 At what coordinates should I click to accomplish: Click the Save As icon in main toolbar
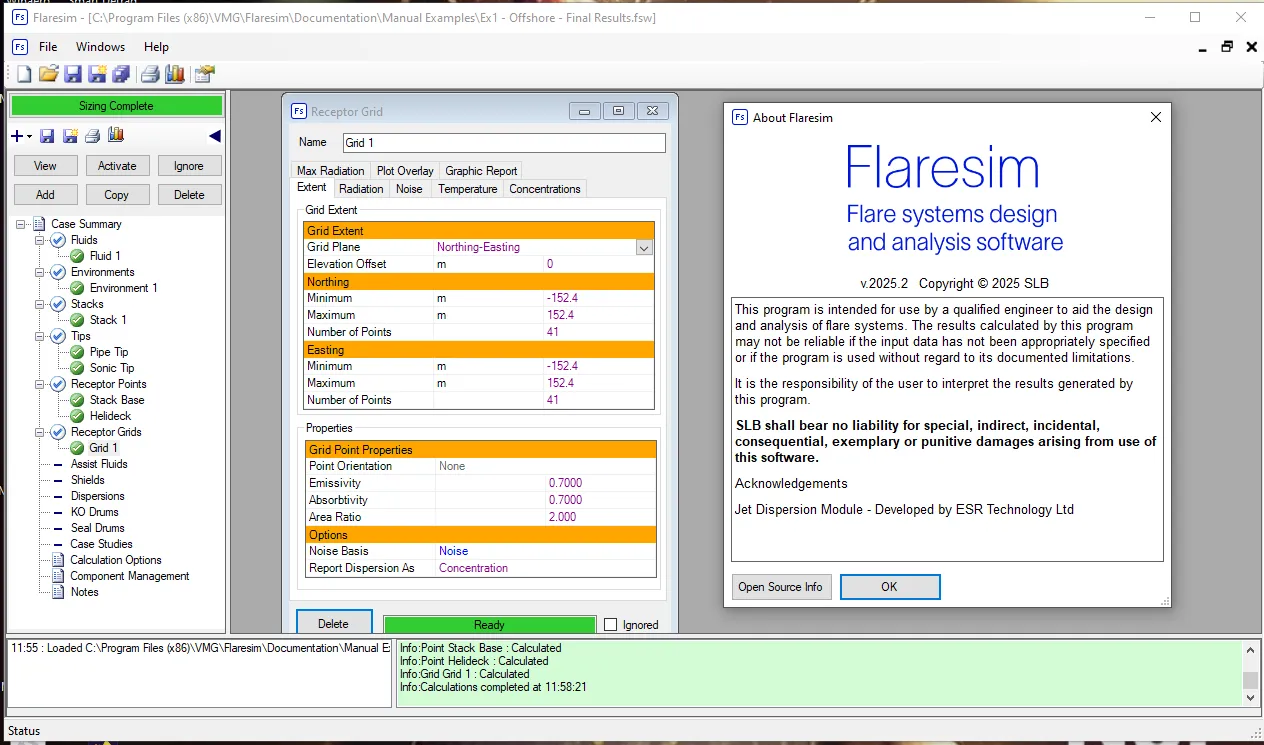point(97,74)
